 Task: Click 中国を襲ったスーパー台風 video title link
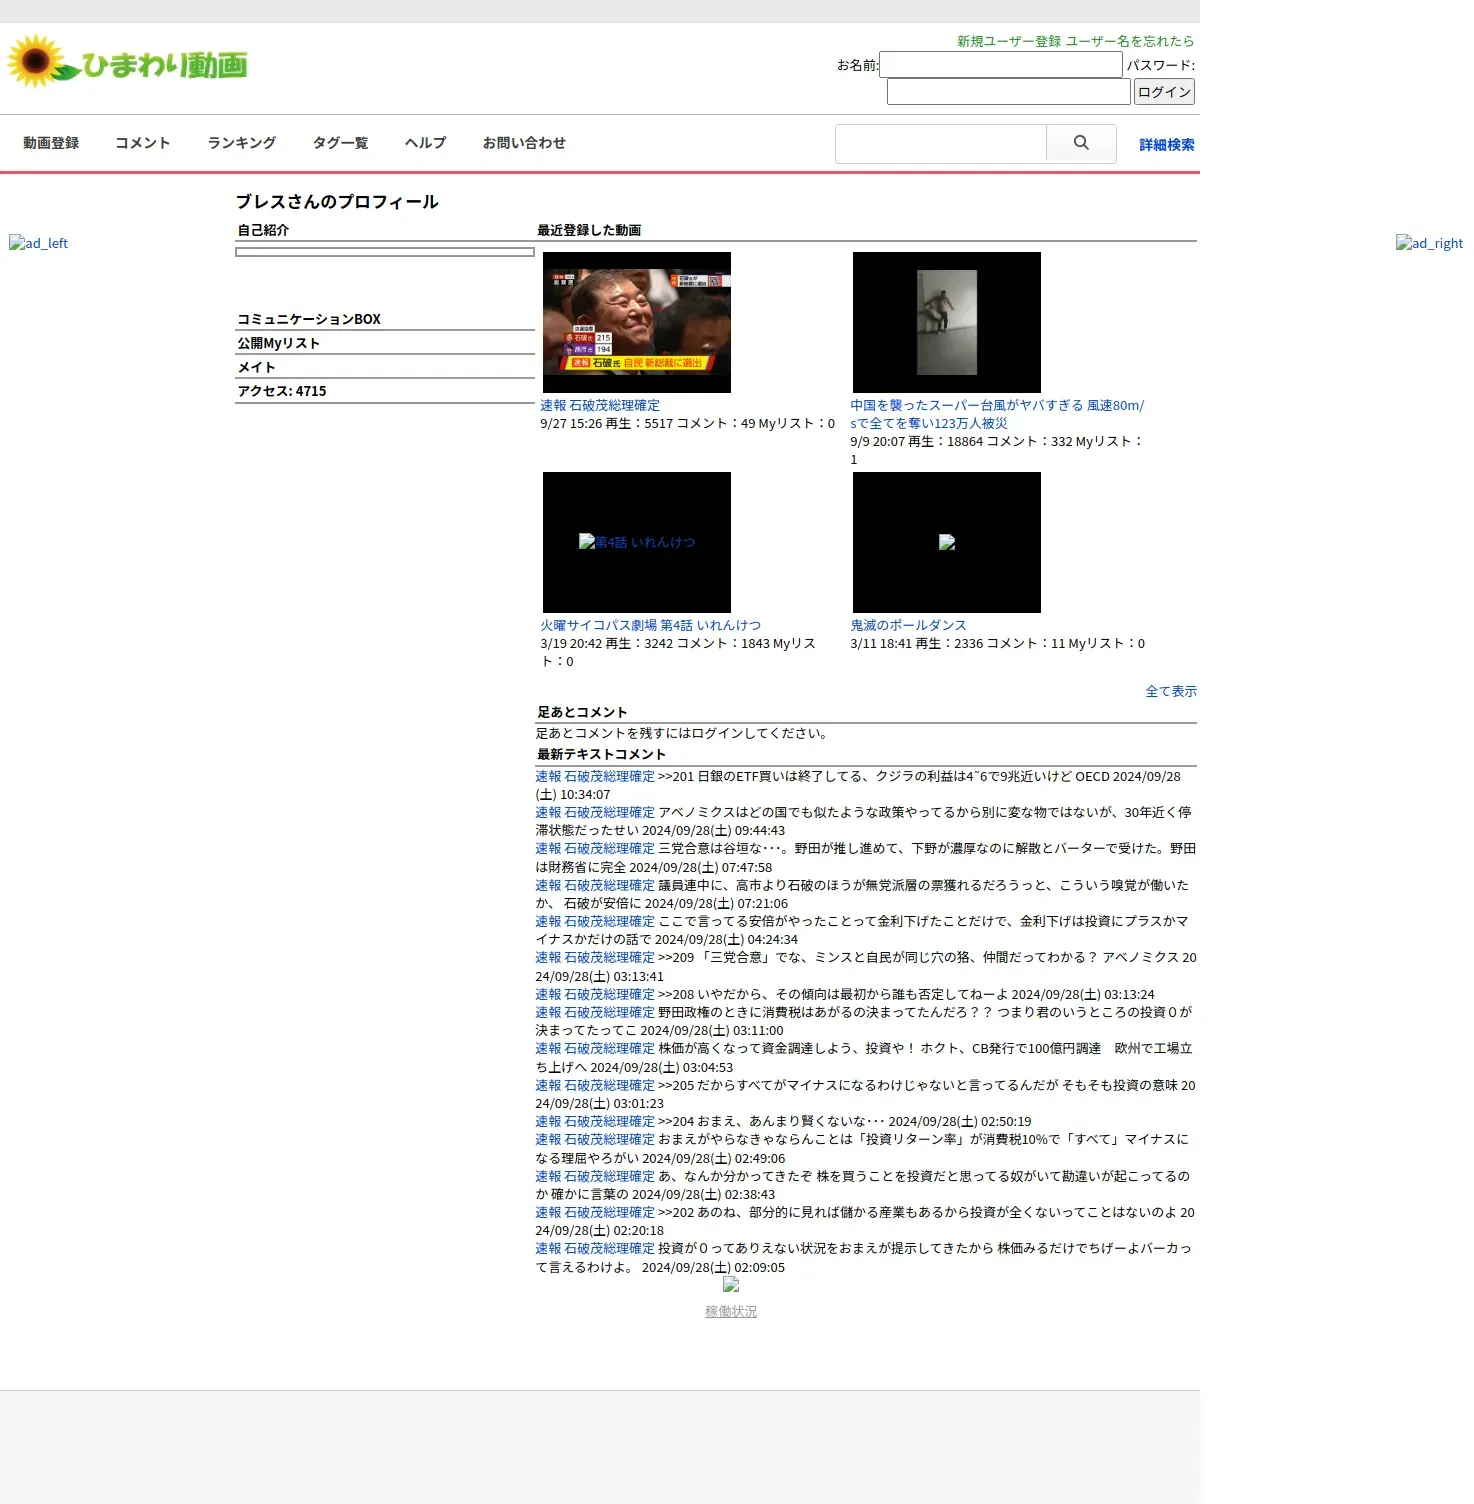(997, 414)
